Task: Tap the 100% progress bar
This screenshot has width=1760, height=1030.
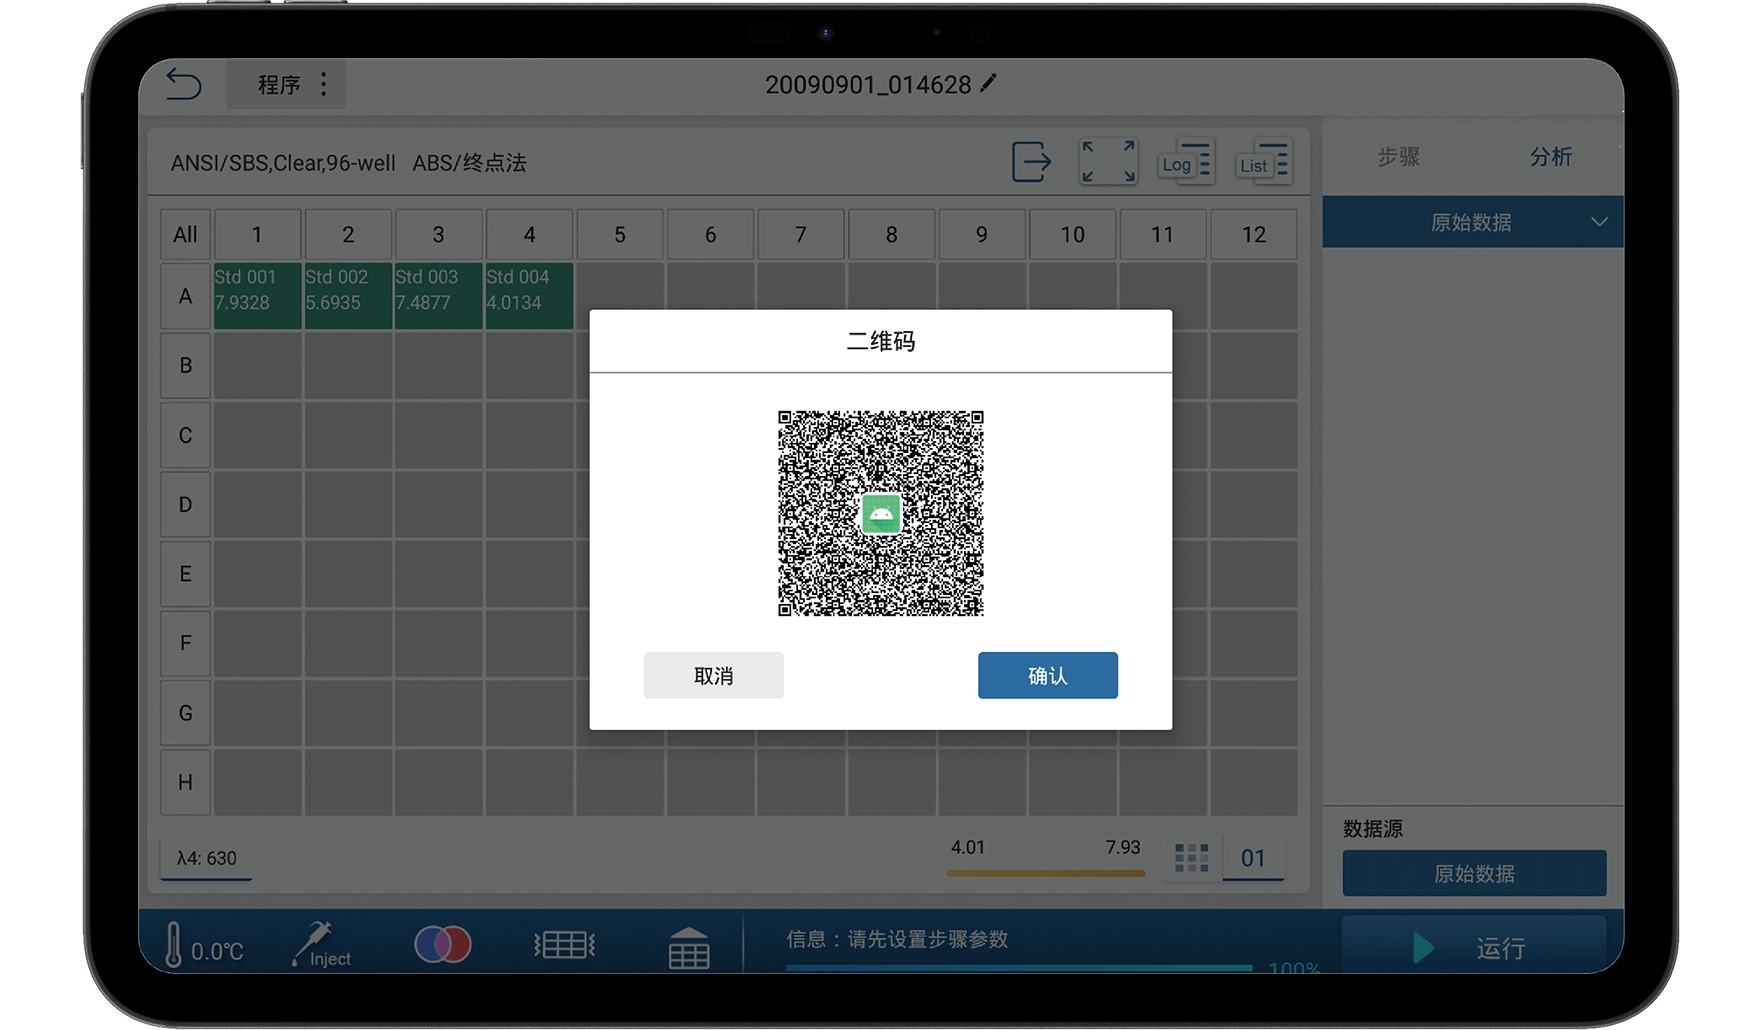Action: [1019, 967]
